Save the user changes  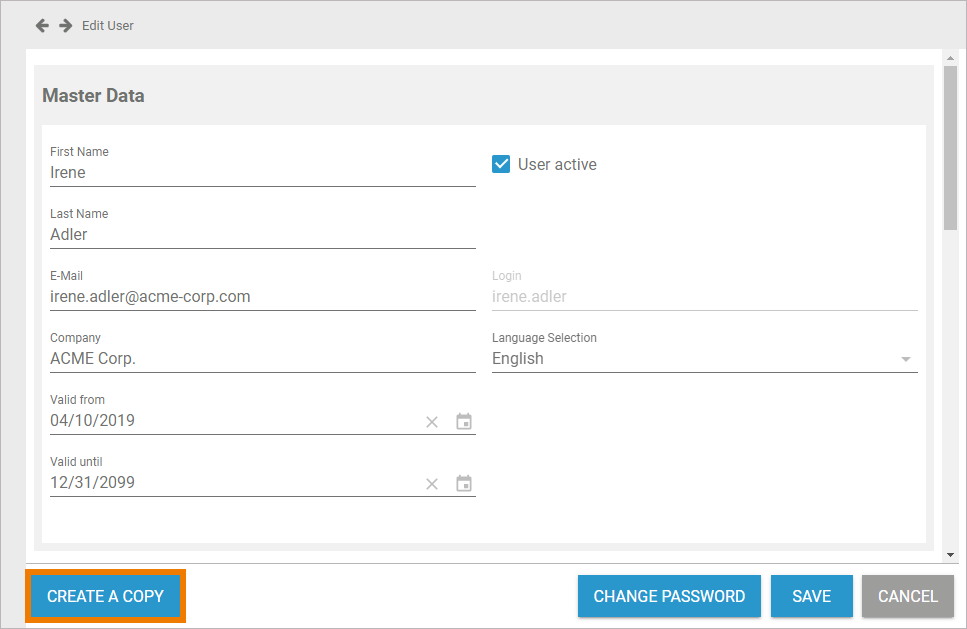[x=811, y=596]
